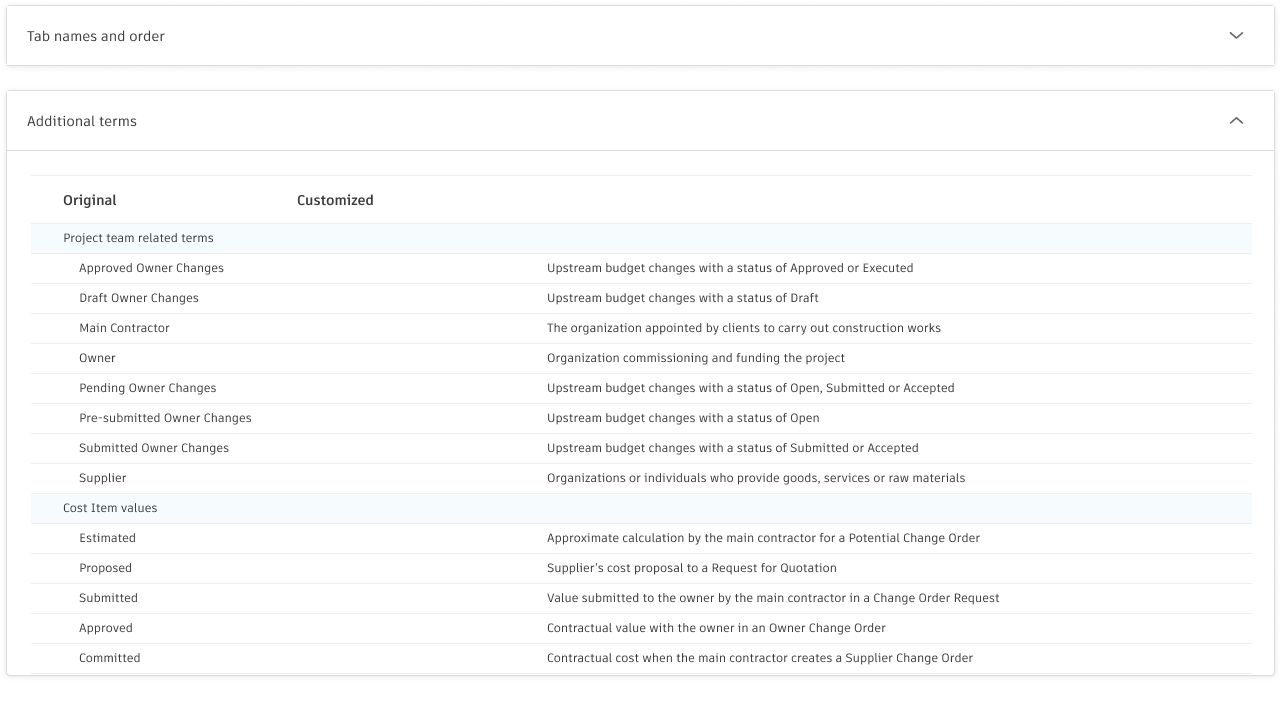Select the Submitted Owner Changes term

[x=154, y=448]
